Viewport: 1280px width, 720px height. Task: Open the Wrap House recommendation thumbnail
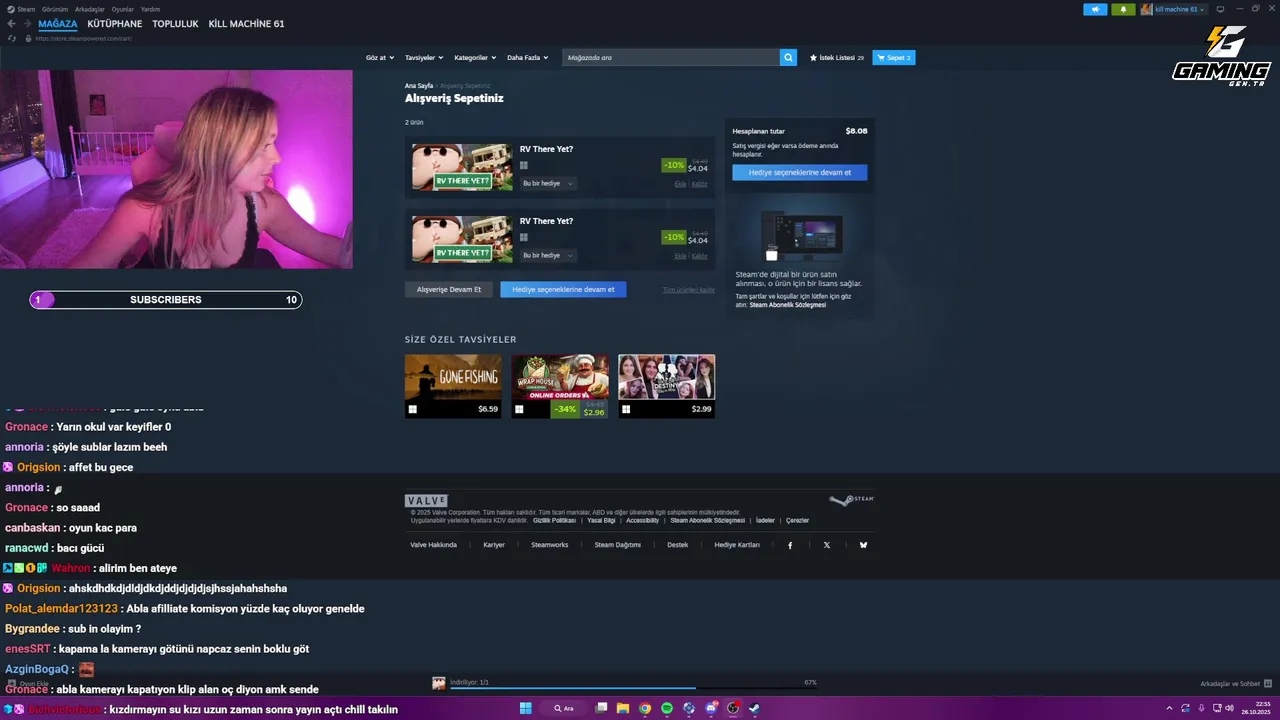point(560,386)
